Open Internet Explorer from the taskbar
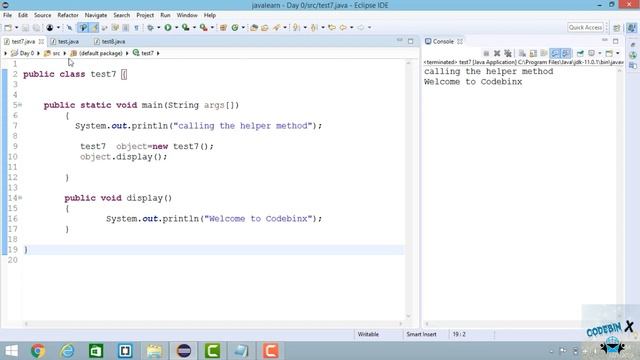This screenshot has height=360, width=640. pos(67,351)
